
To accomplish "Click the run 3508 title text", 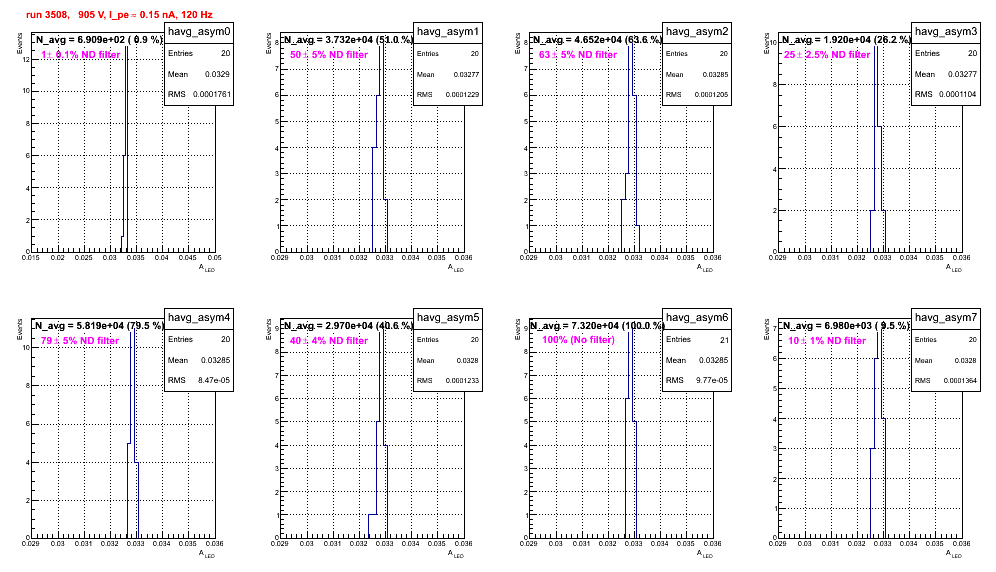I will coord(119,15).
